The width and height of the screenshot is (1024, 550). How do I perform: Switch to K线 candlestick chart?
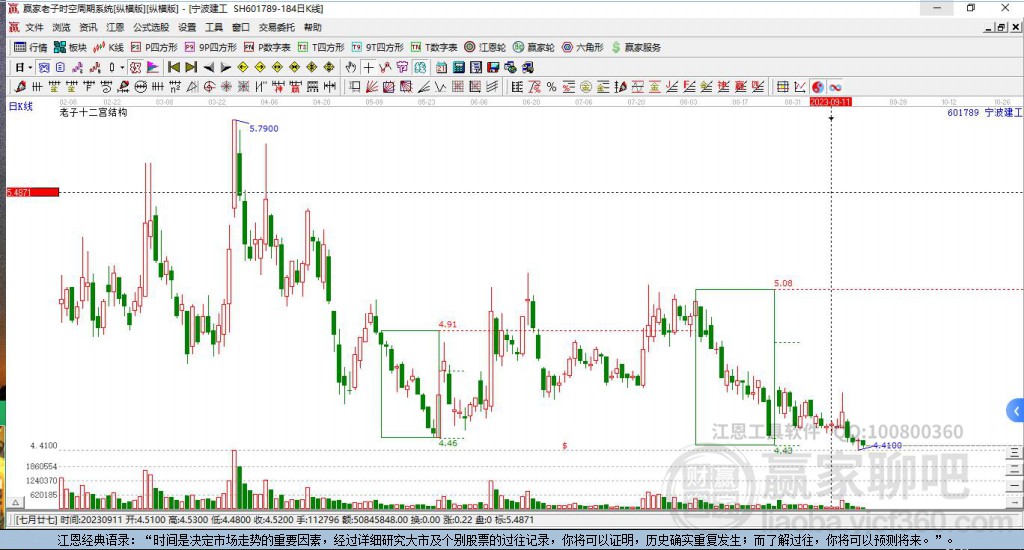click(108, 47)
